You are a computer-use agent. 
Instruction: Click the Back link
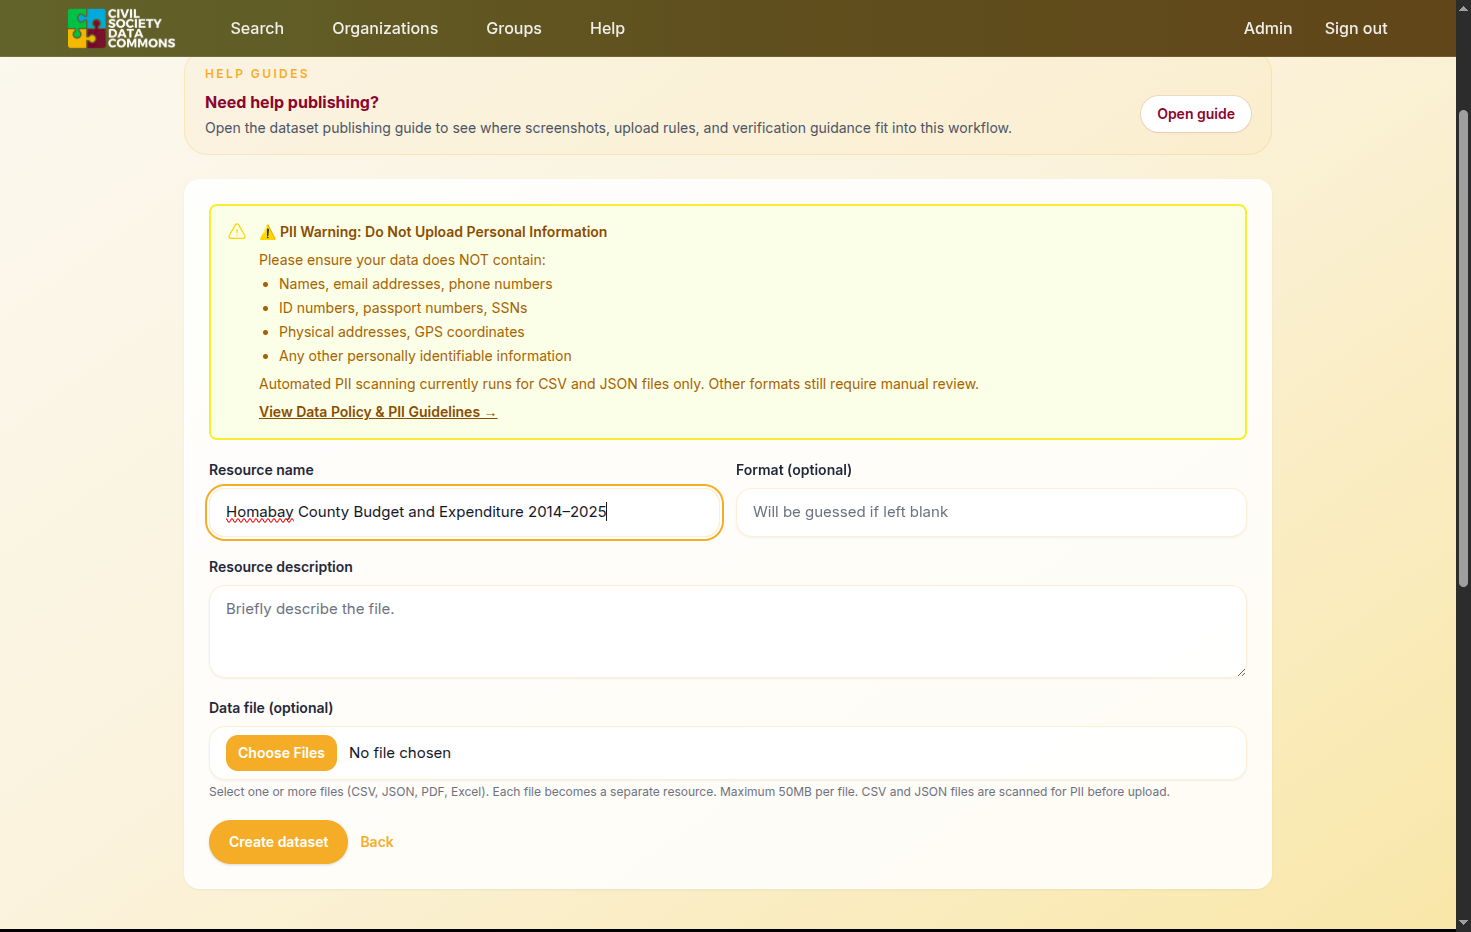point(377,842)
